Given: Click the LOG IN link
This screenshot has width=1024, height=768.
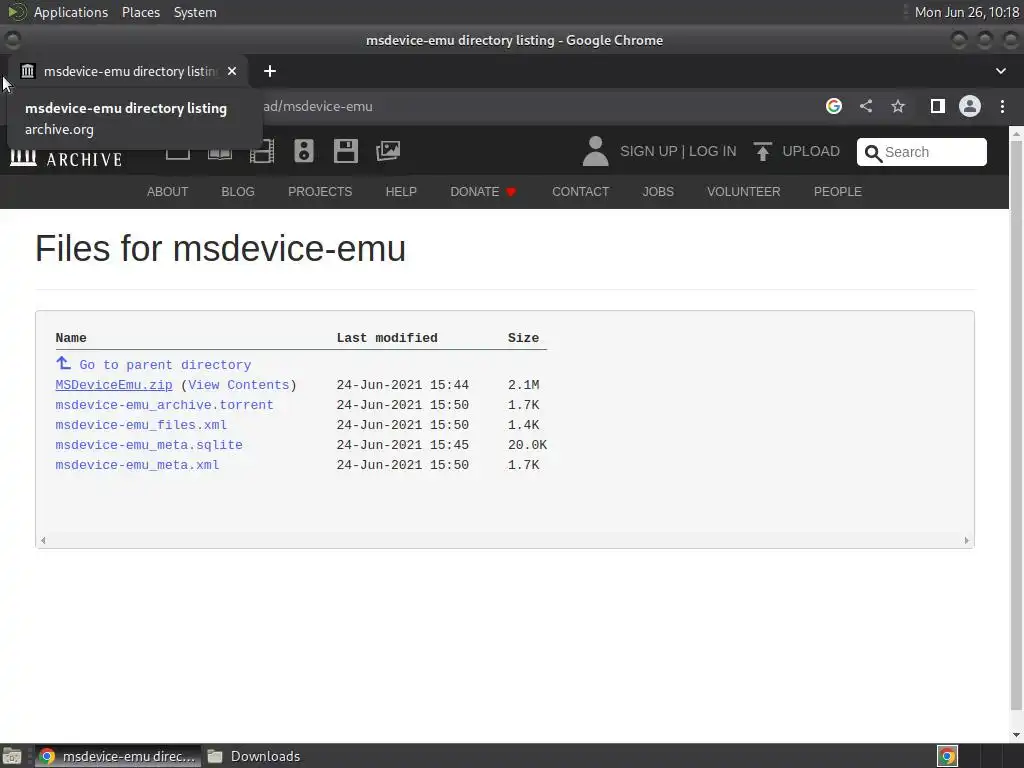Looking at the screenshot, I should 712,151.
